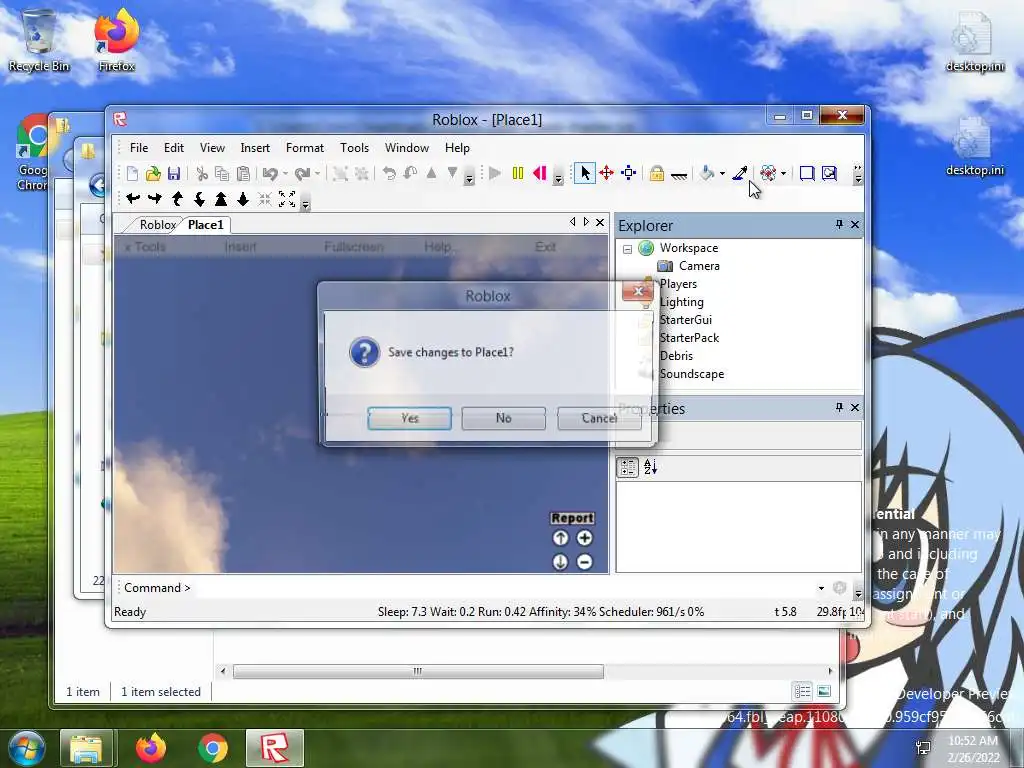Open the Undo history dropdown arrow

[285, 174]
